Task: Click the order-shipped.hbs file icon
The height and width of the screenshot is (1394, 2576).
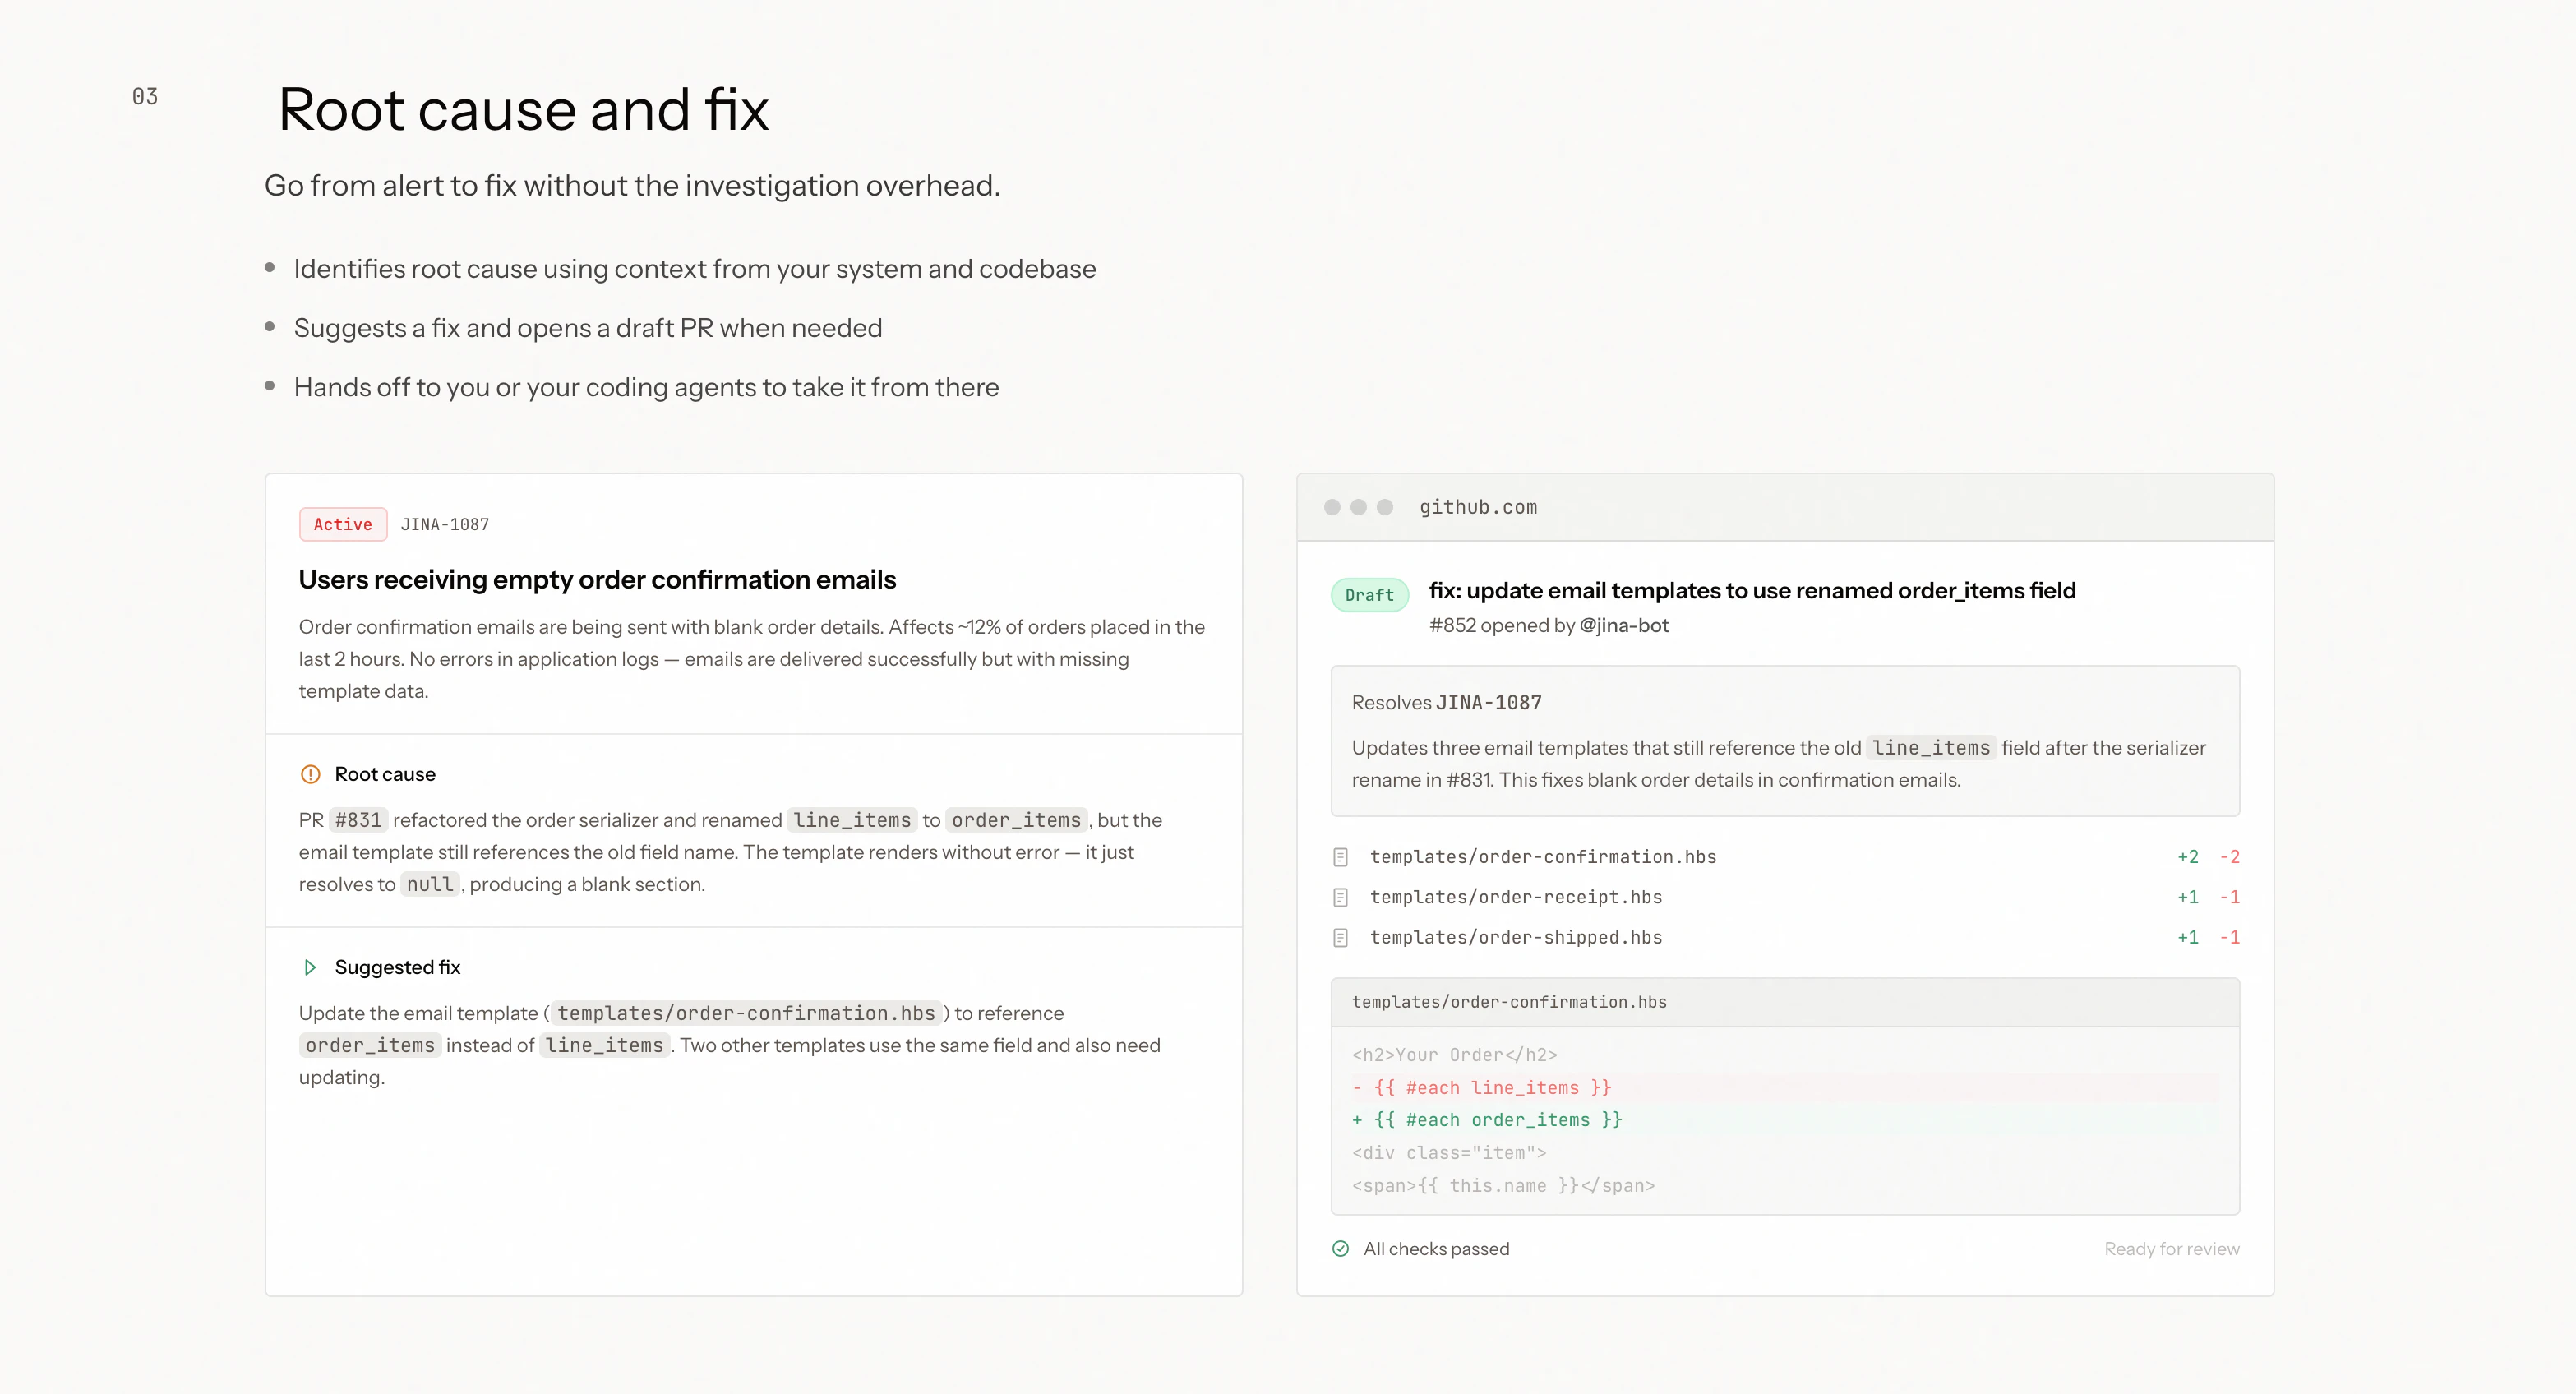Action: 1340,937
